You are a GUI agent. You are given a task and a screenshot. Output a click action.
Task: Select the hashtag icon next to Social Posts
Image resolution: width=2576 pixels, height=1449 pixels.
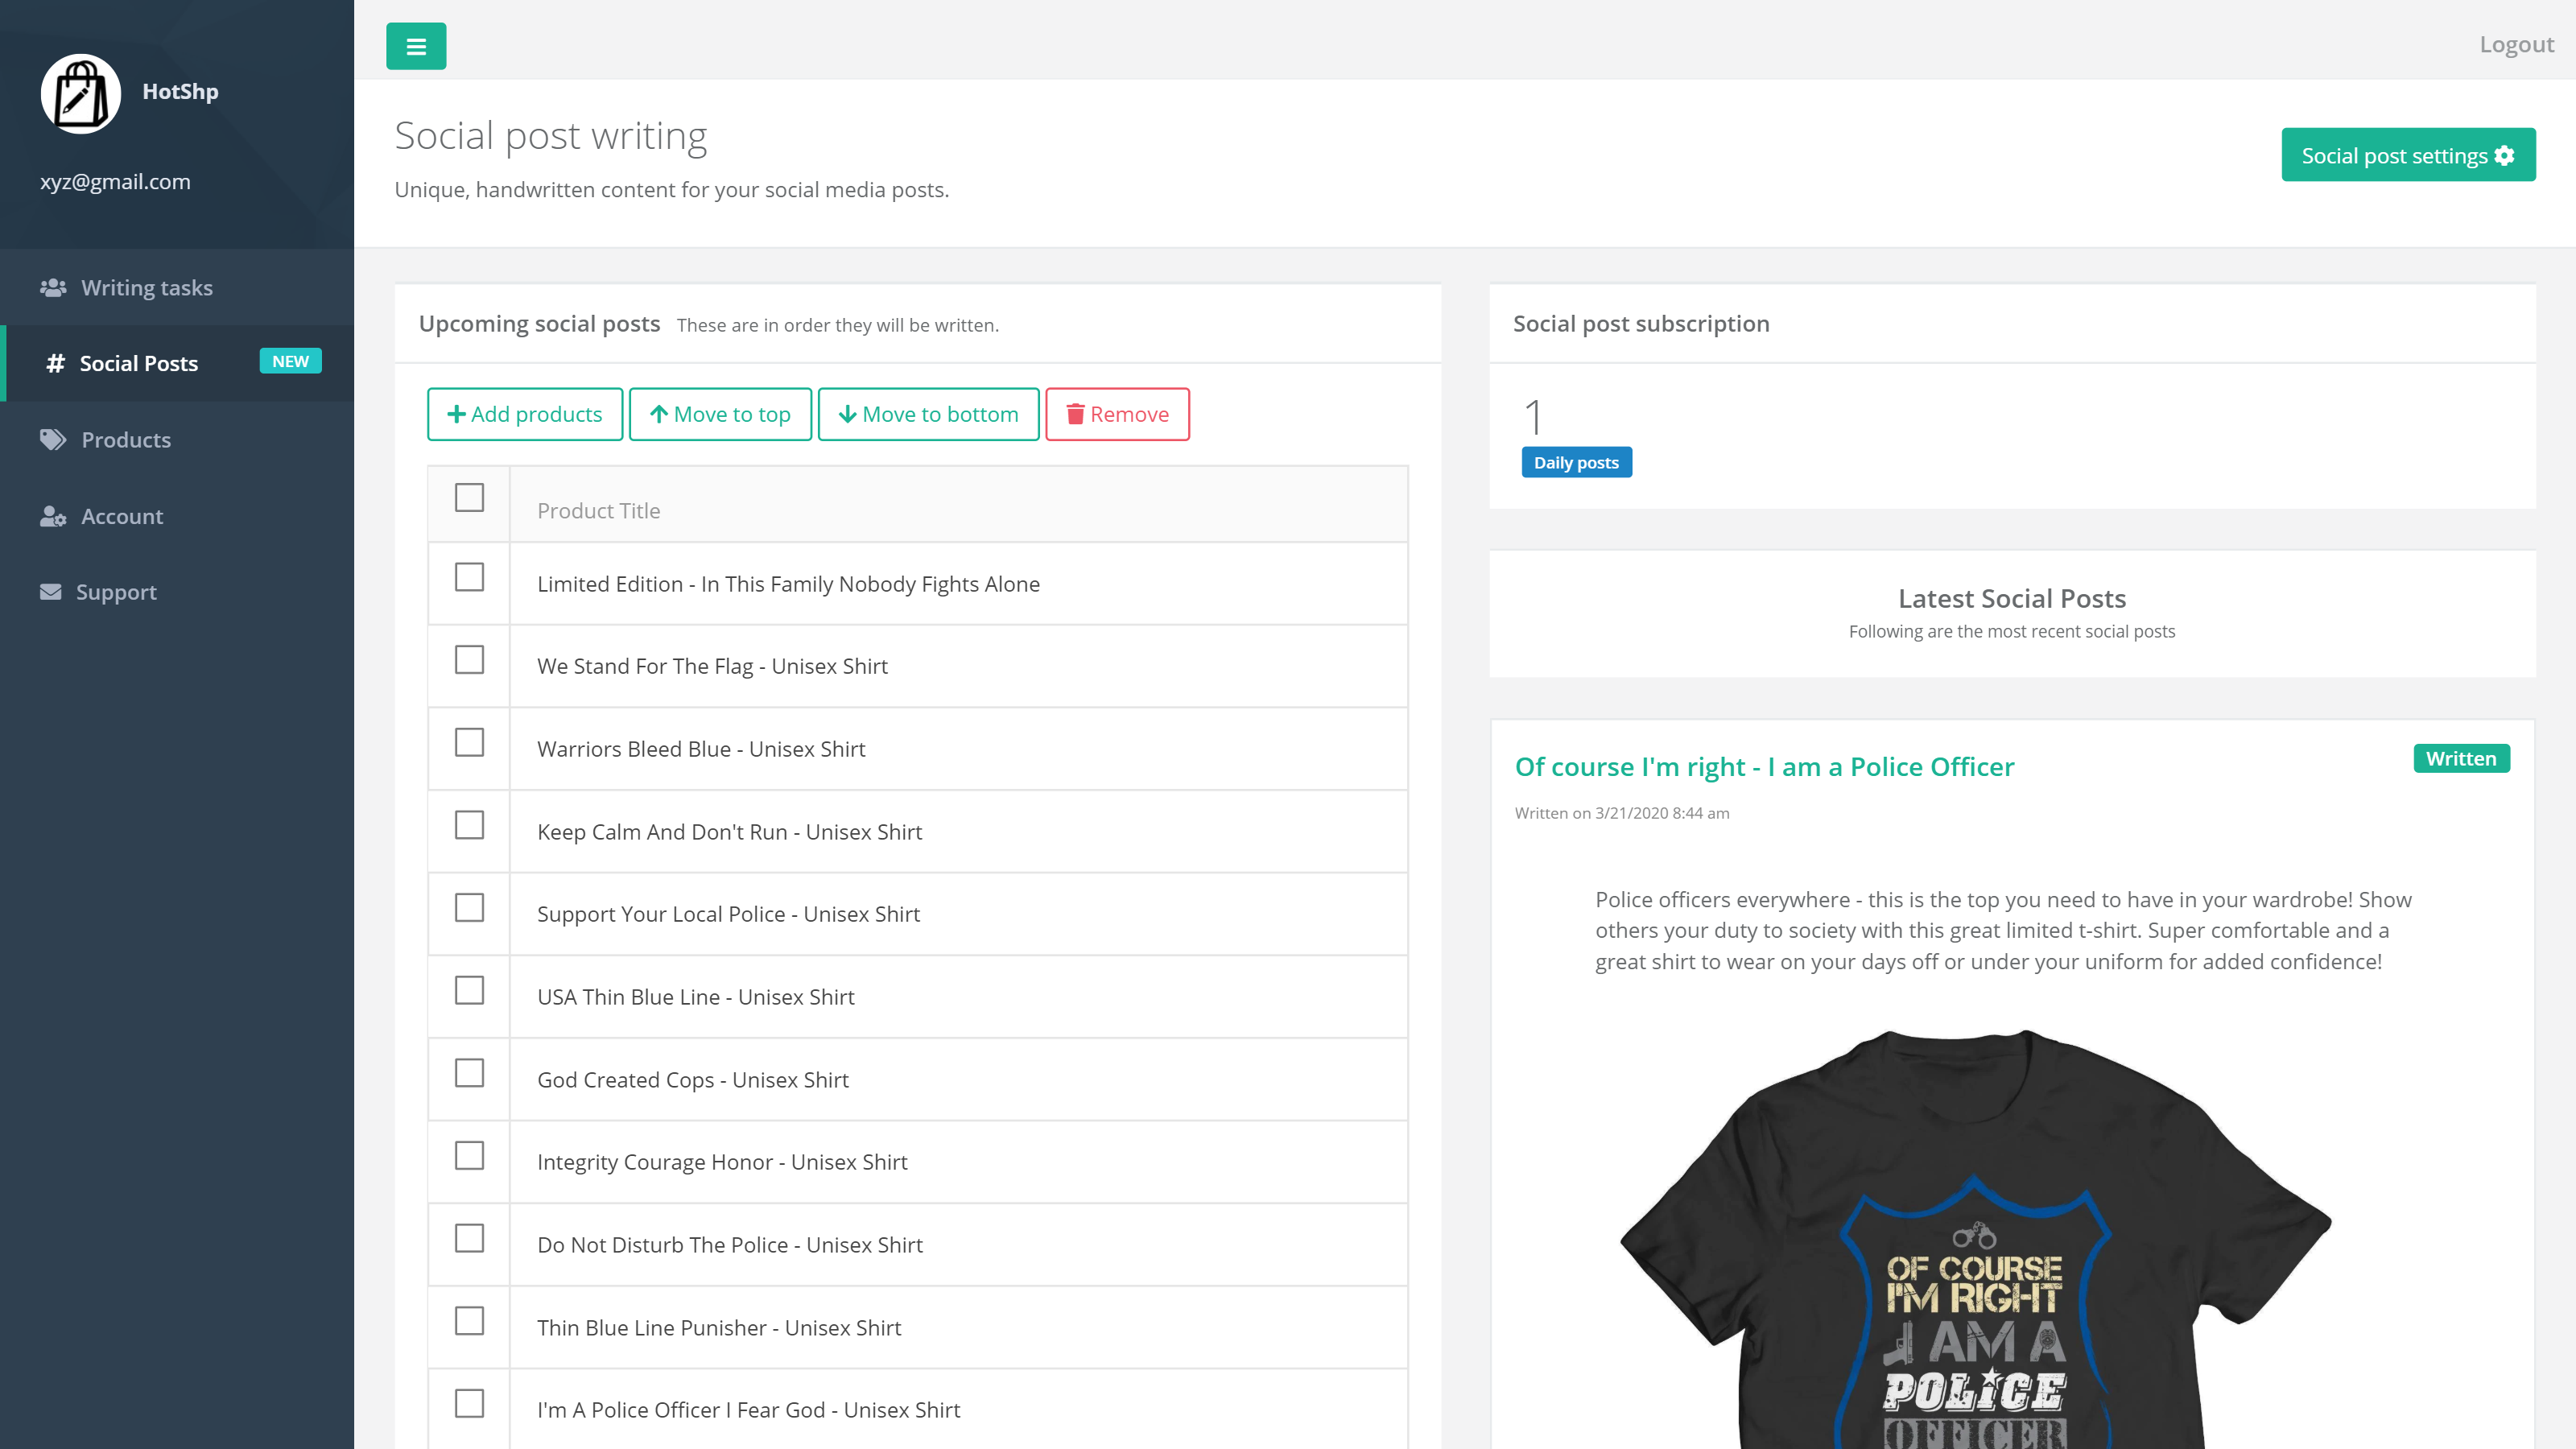pos(55,363)
